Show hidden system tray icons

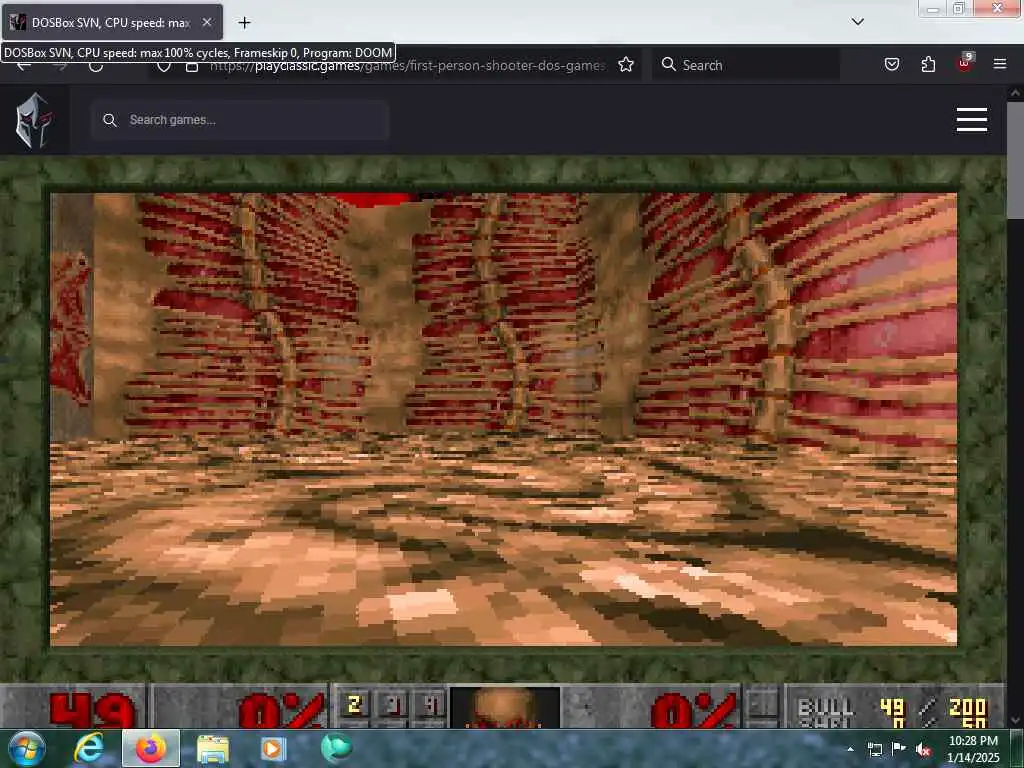coord(850,750)
